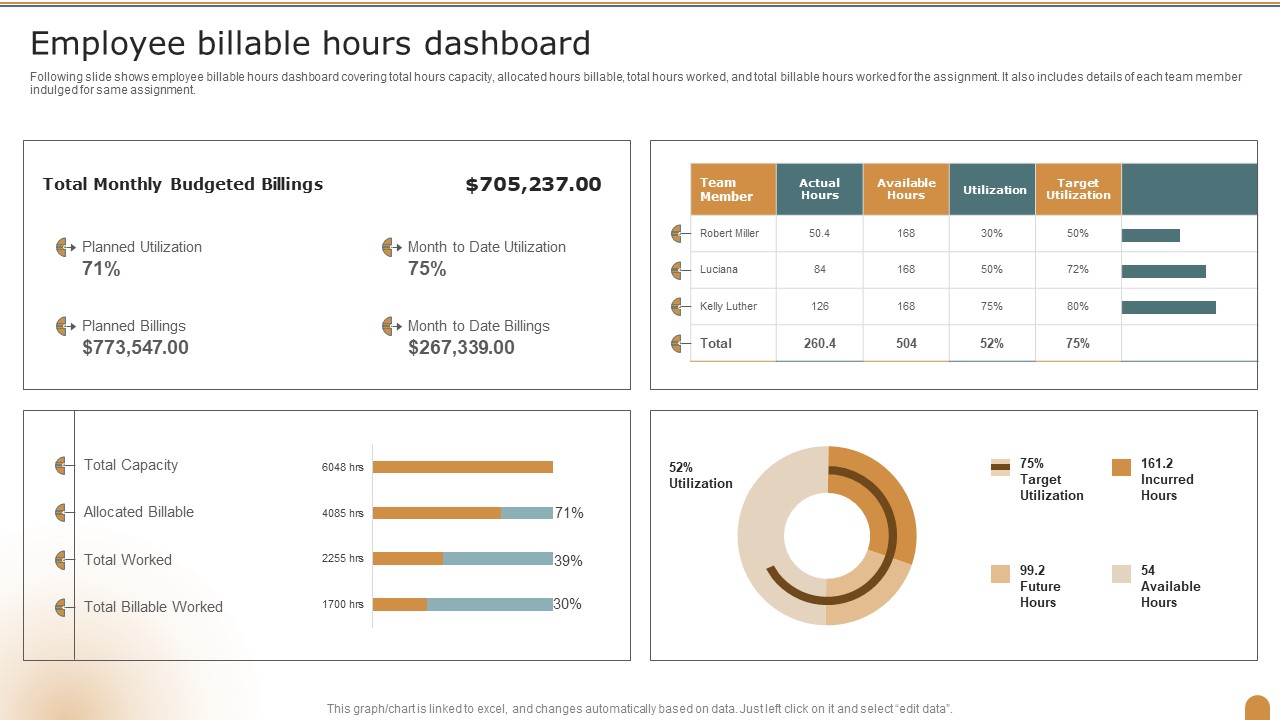1280x720 pixels.
Task: Click the 2255 hrs label
Action: point(343,558)
